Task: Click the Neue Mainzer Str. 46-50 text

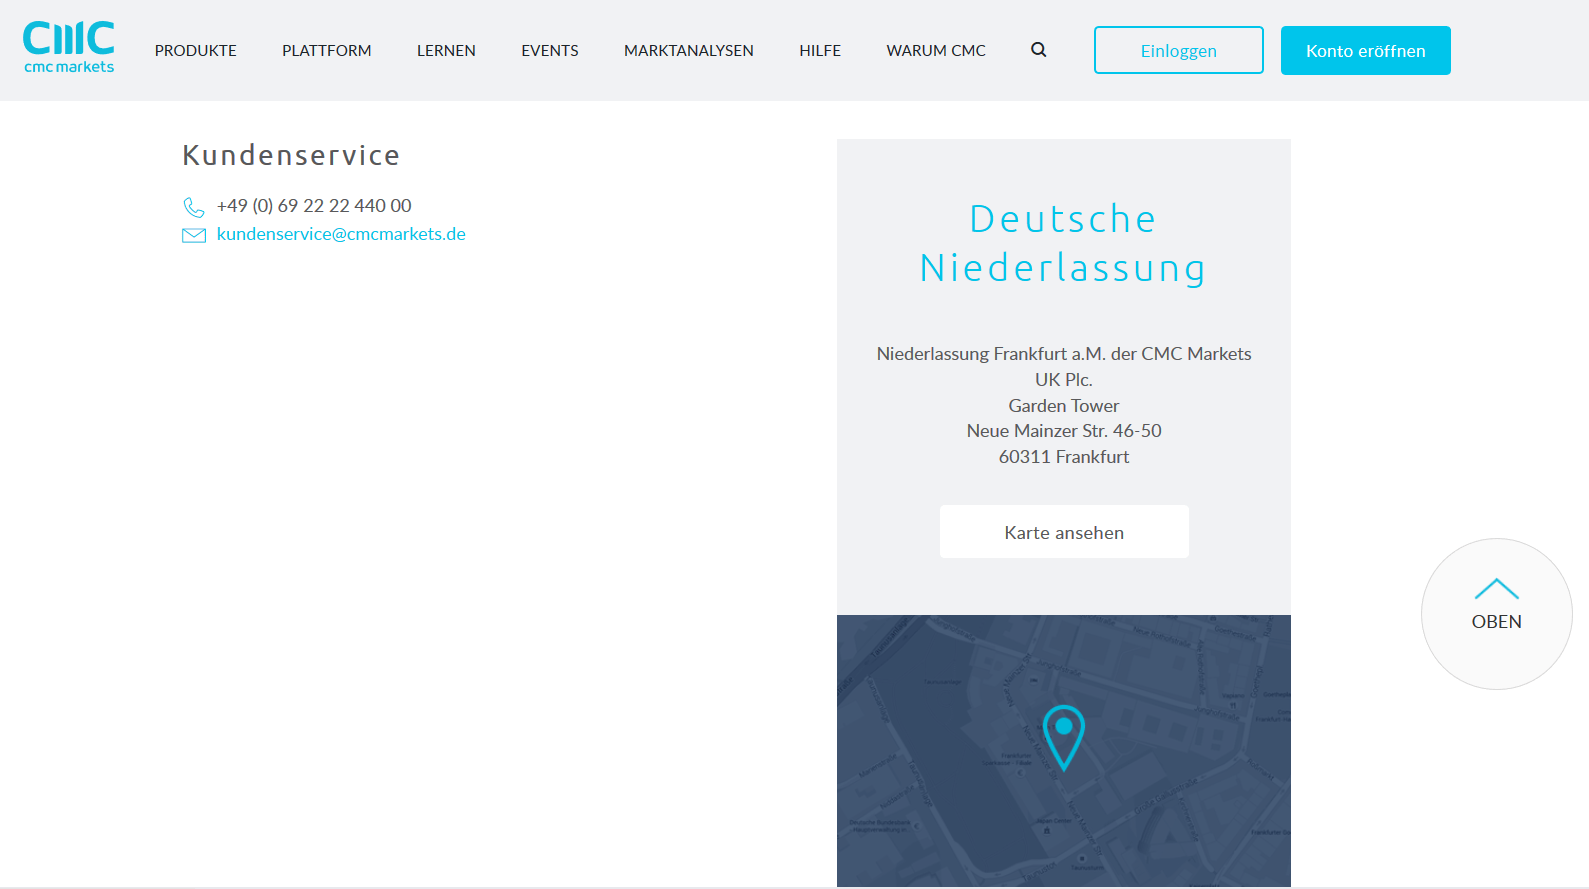Action: tap(1064, 431)
